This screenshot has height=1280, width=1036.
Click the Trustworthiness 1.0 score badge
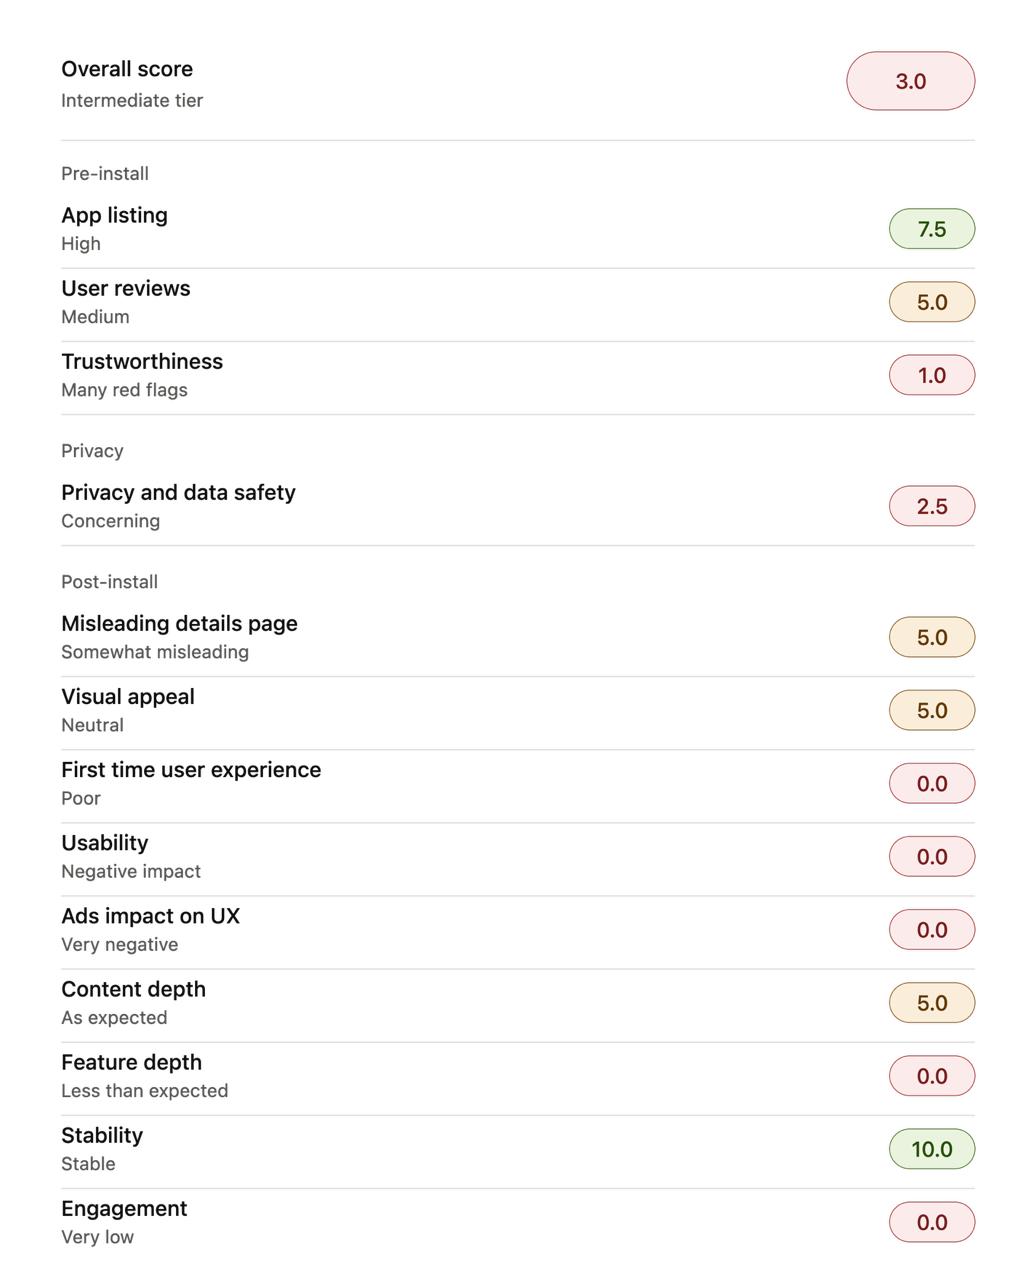click(x=932, y=375)
